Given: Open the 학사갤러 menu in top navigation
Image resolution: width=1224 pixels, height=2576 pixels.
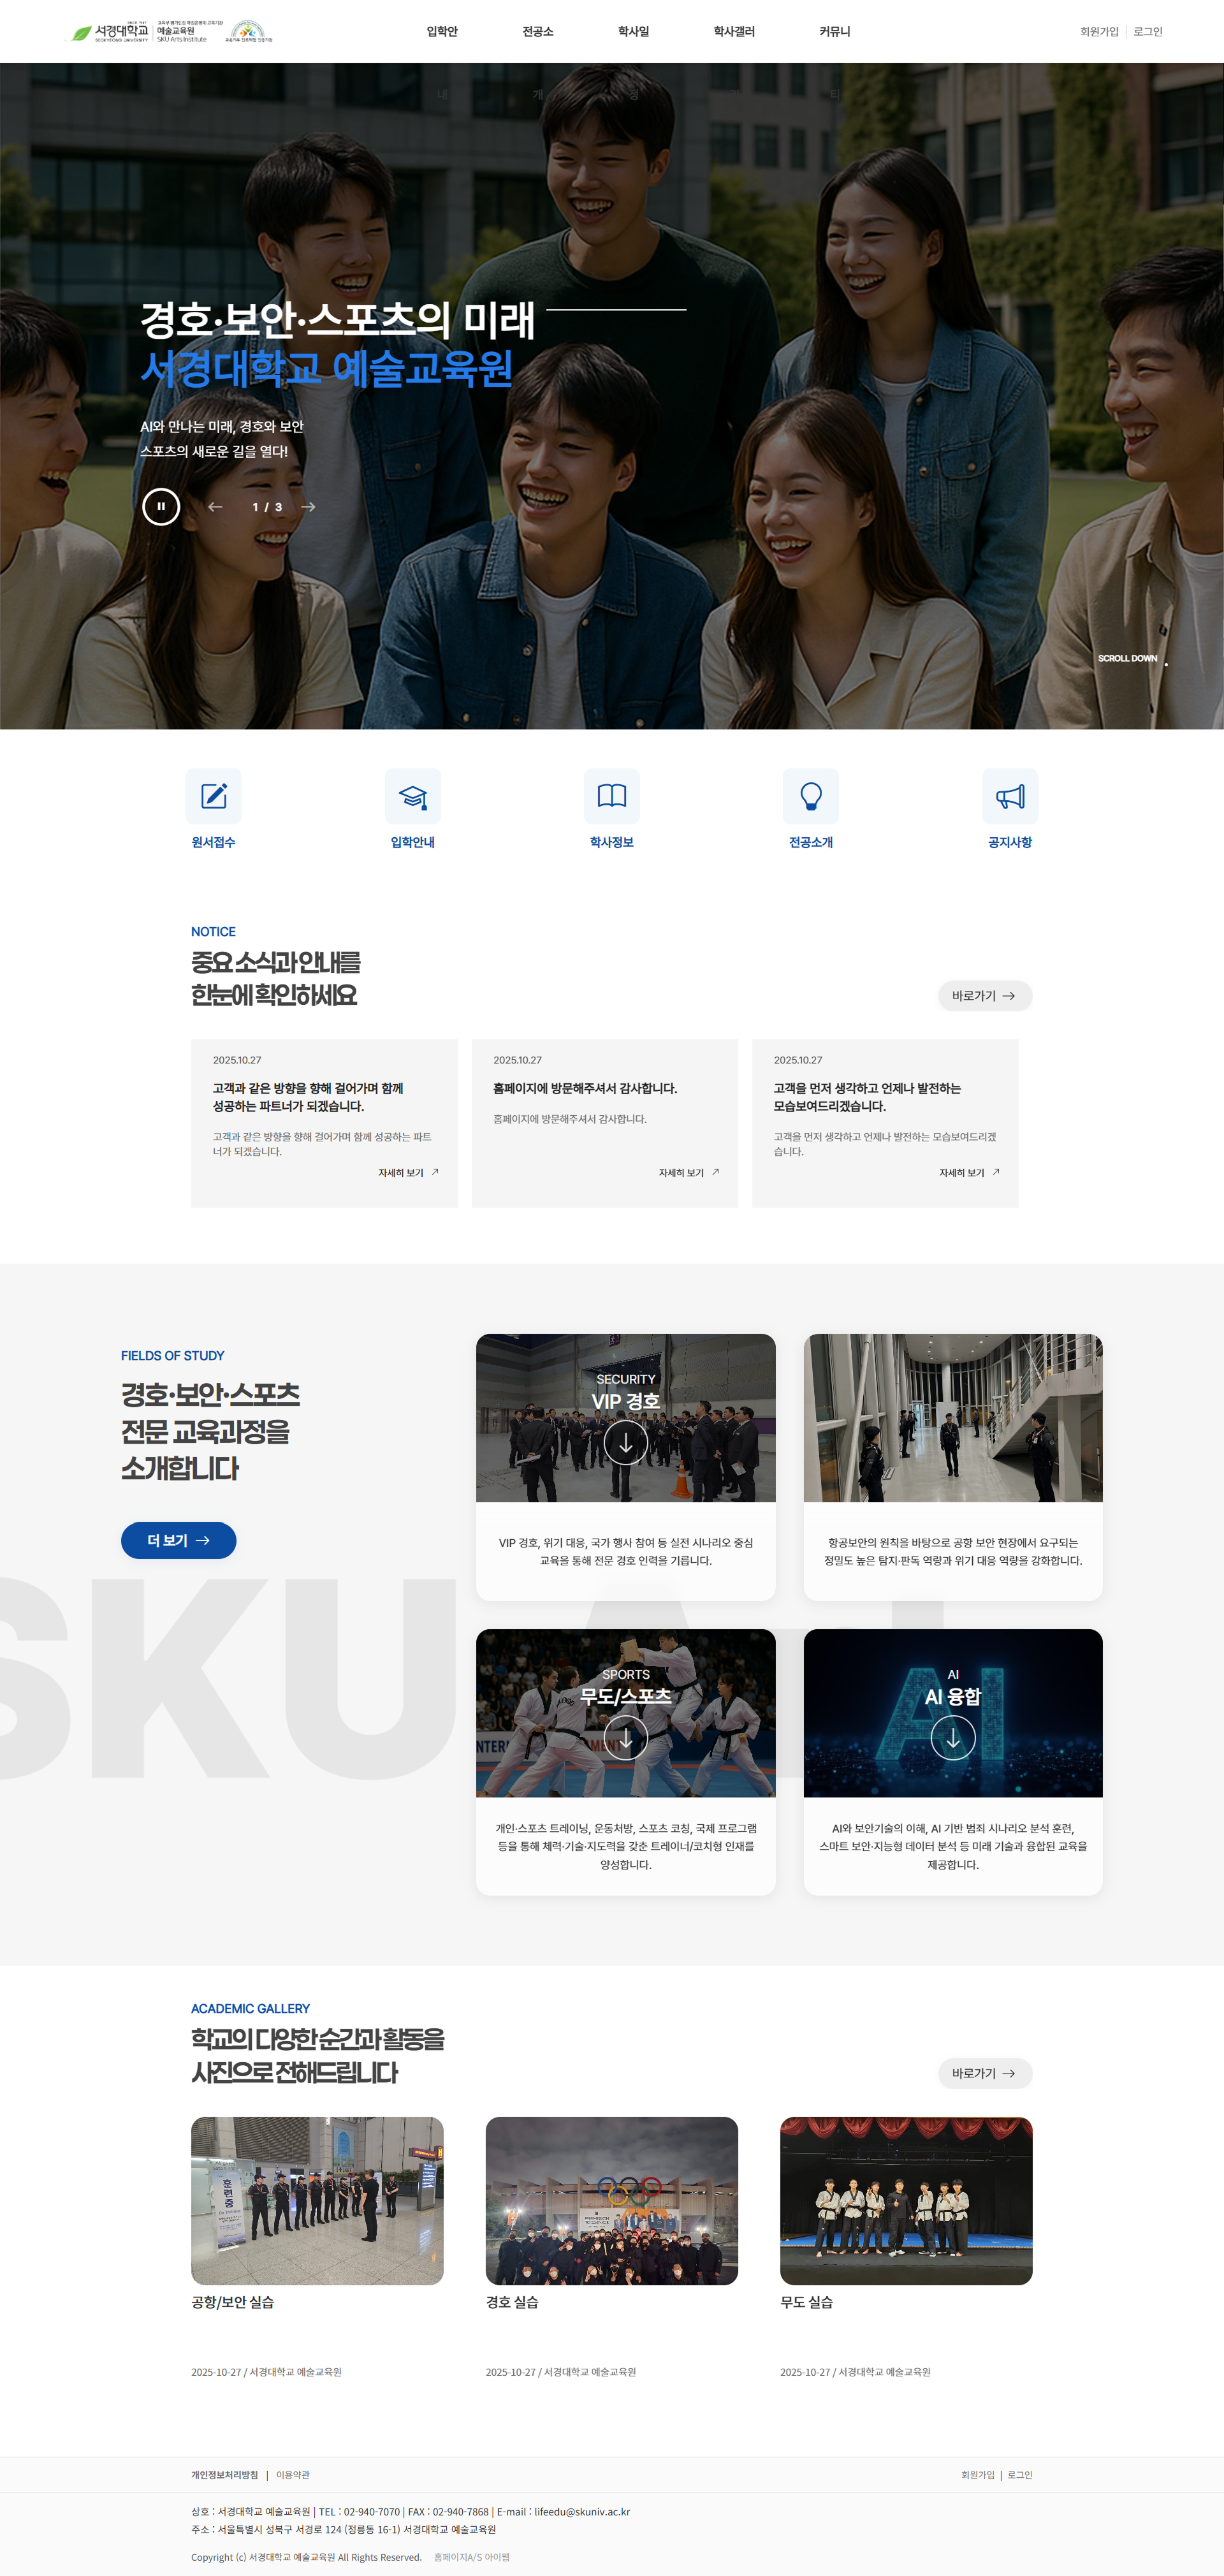Looking at the screenshot, I should (x=733, y=32).
